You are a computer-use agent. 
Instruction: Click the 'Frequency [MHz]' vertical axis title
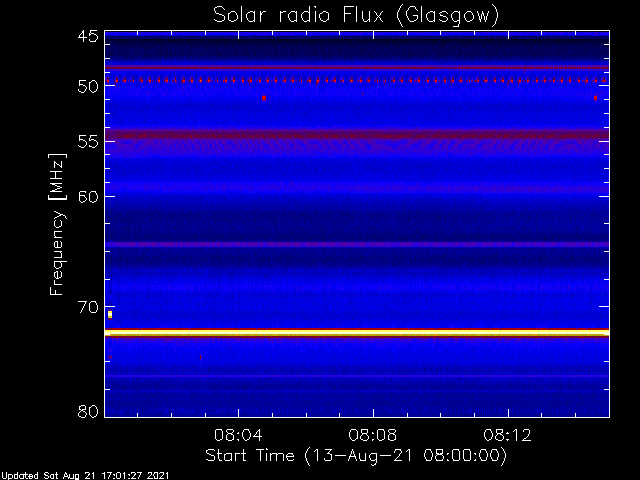[x=57, y=224]
